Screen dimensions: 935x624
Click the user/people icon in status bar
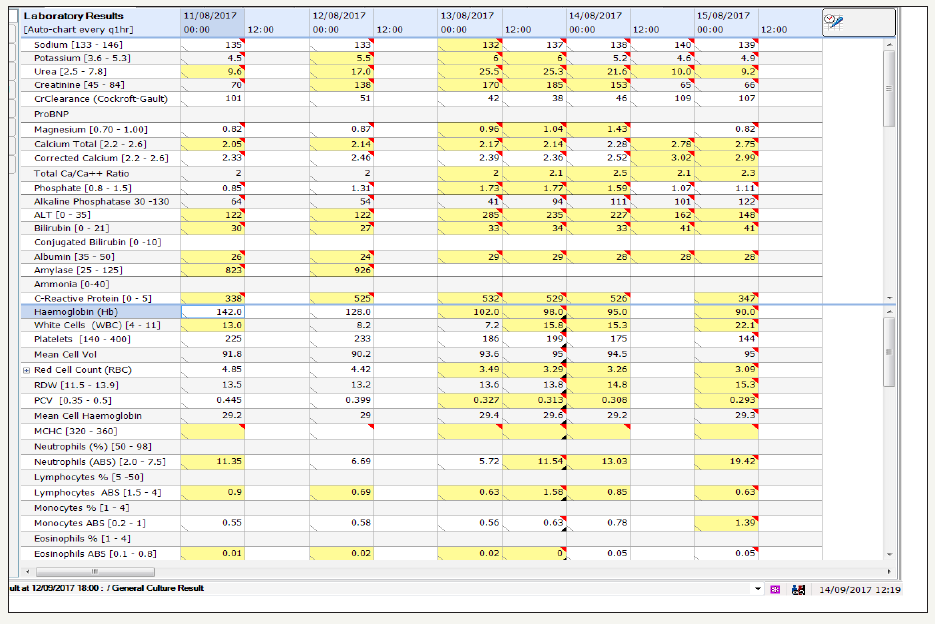pyautogui.click(x=798, y=589)
